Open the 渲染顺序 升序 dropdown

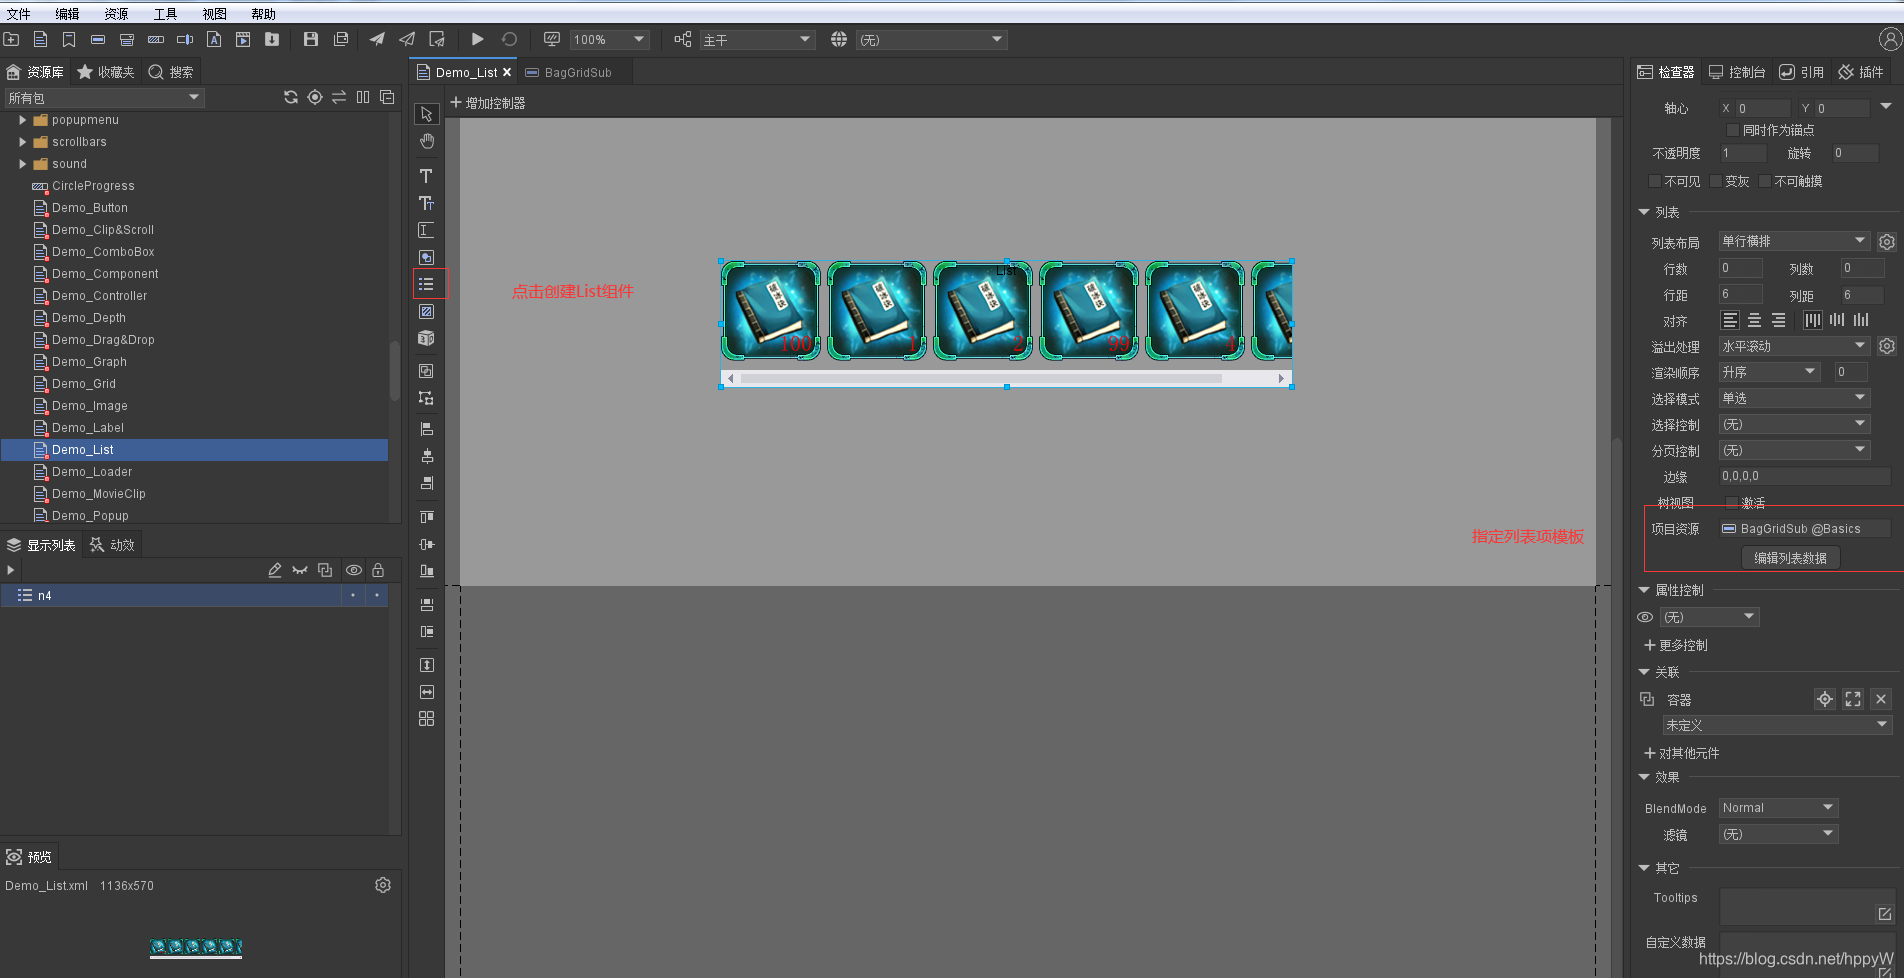(x=1770, y=372)
